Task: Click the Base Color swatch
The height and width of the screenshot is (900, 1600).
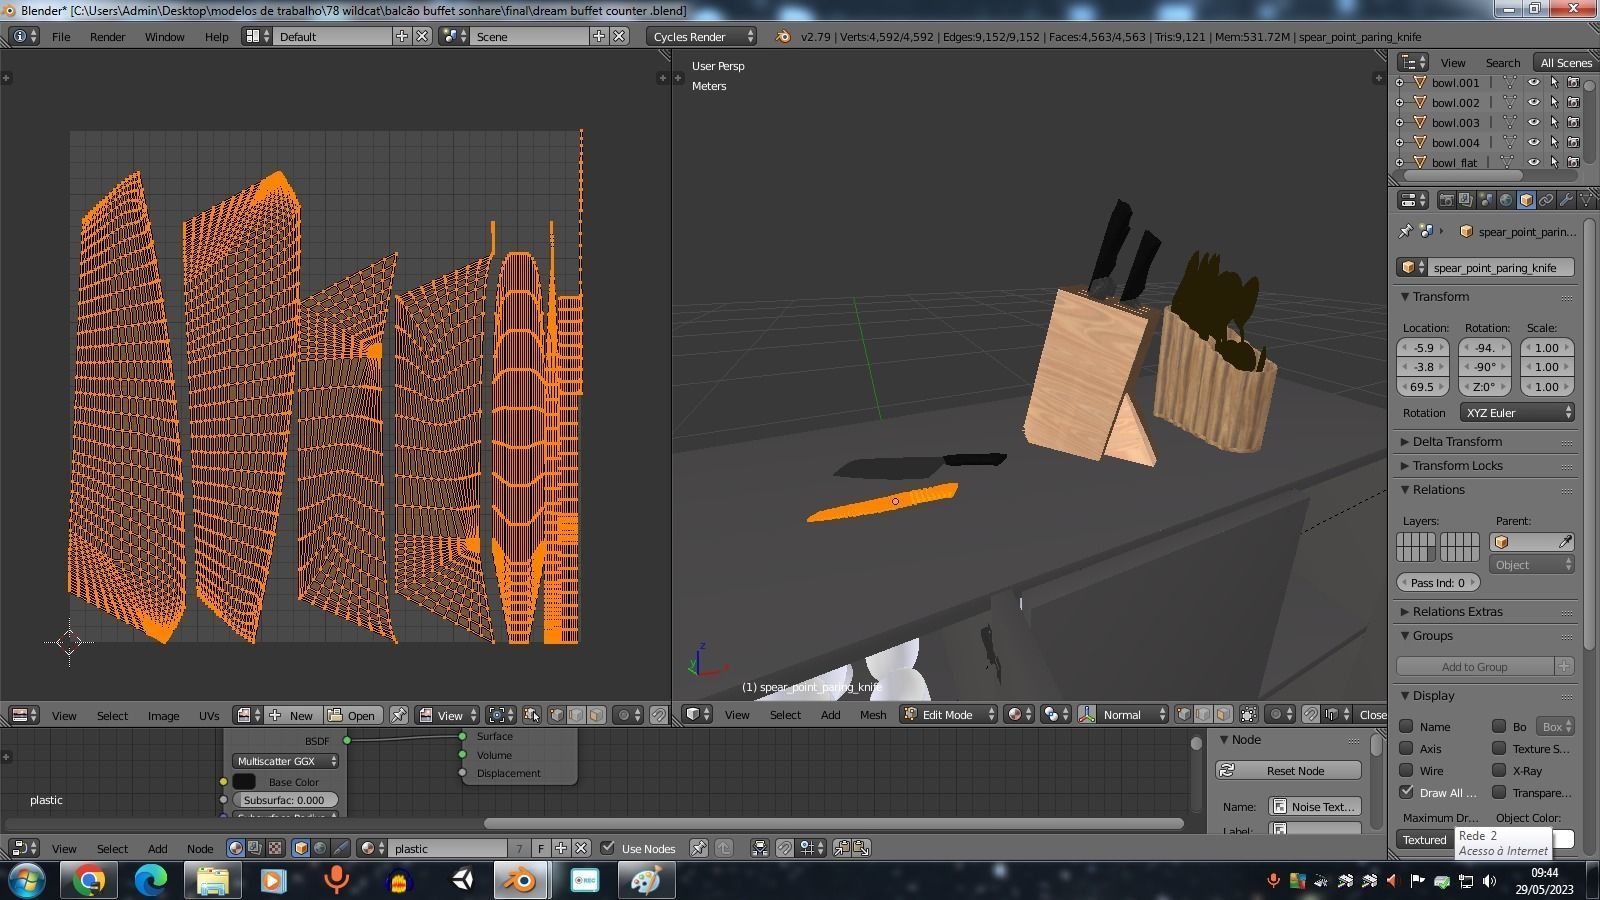Action: [244, 782]
